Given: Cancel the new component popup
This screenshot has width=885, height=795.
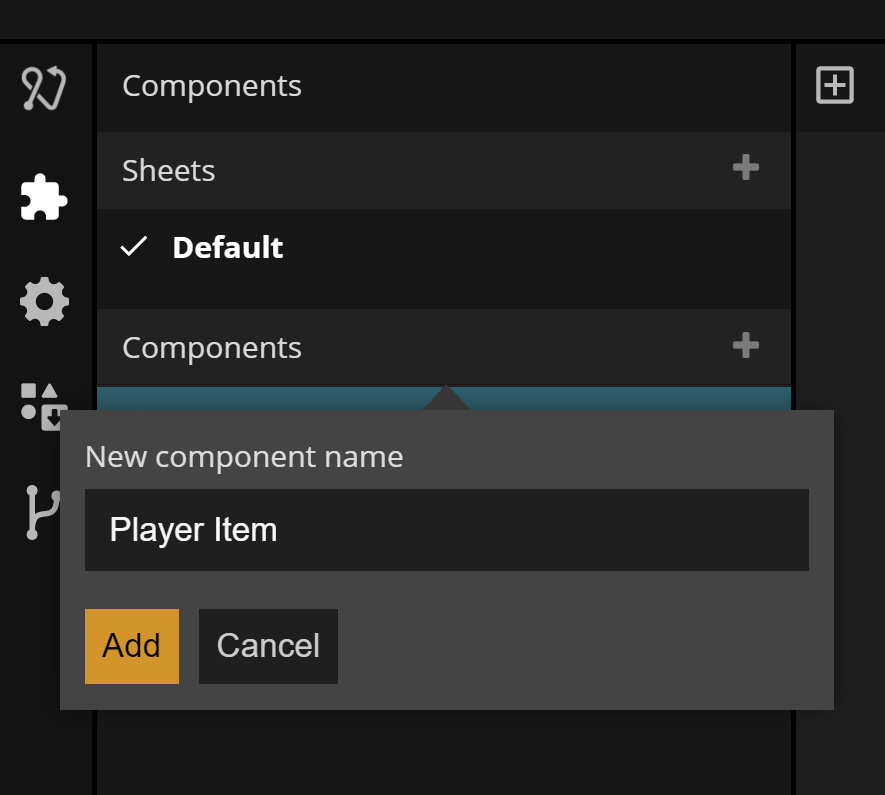Looking at the screenshot, I should [x=268, y=646].
